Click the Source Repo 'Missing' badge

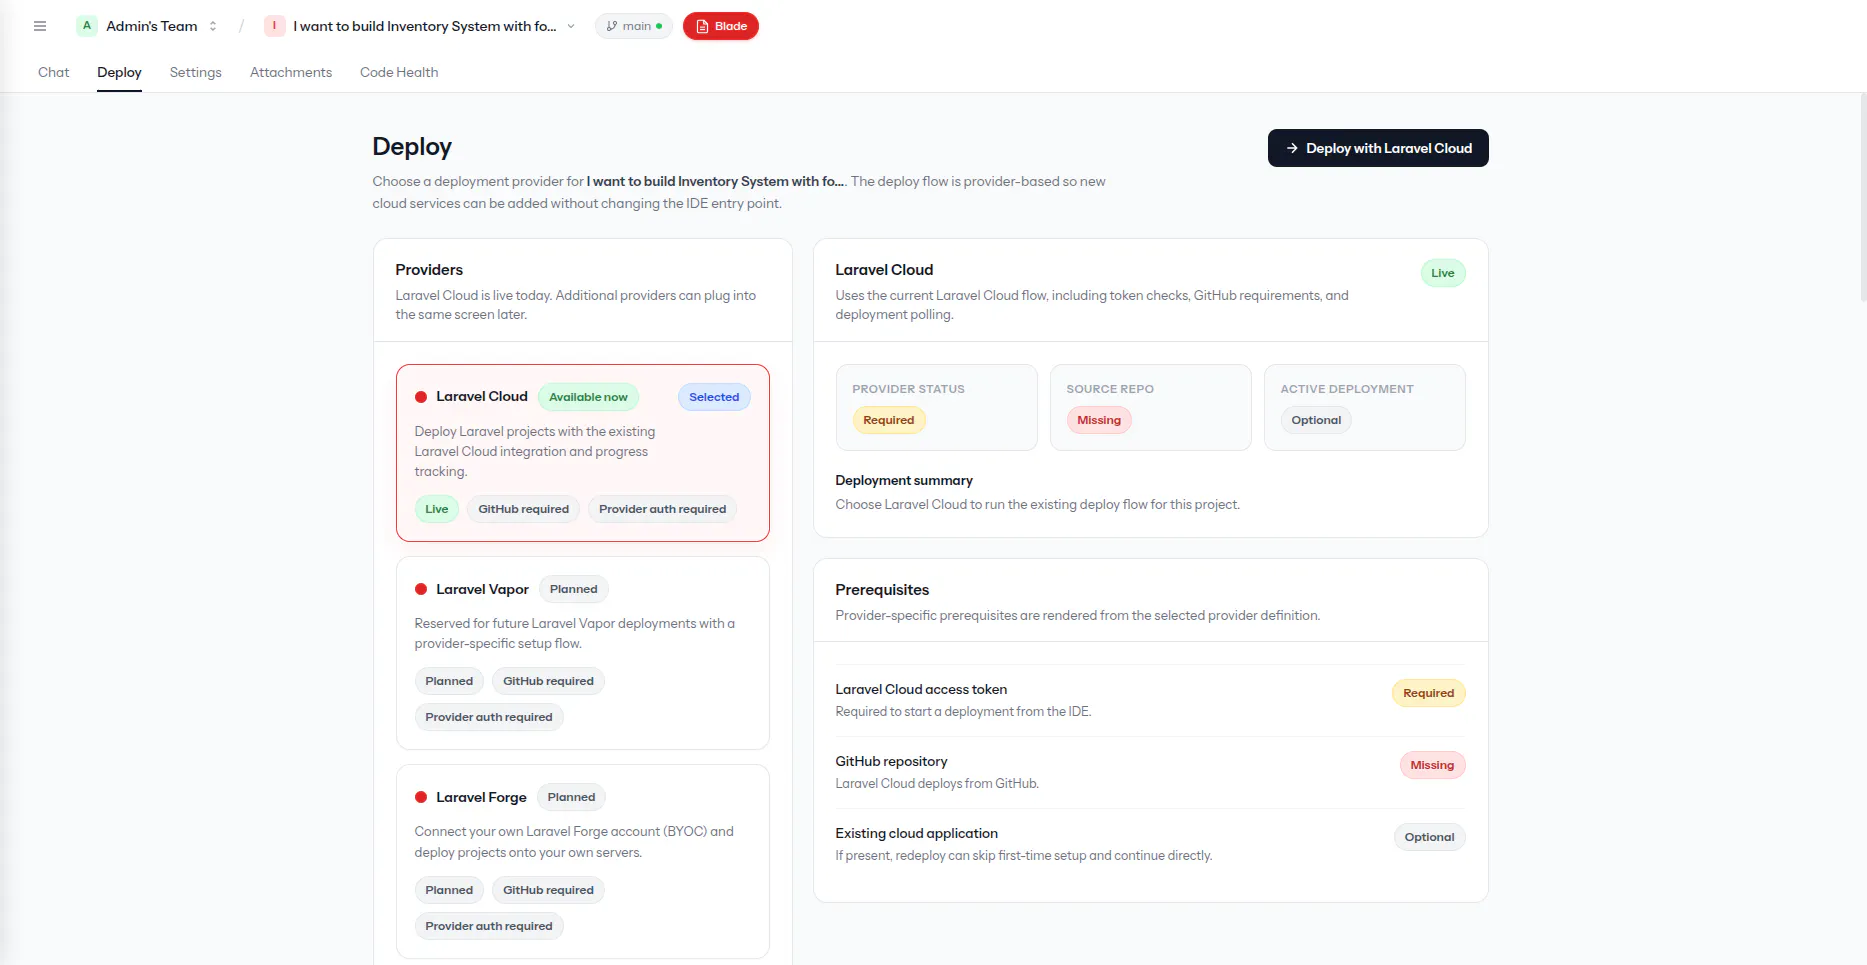[x=1099, y=420]
